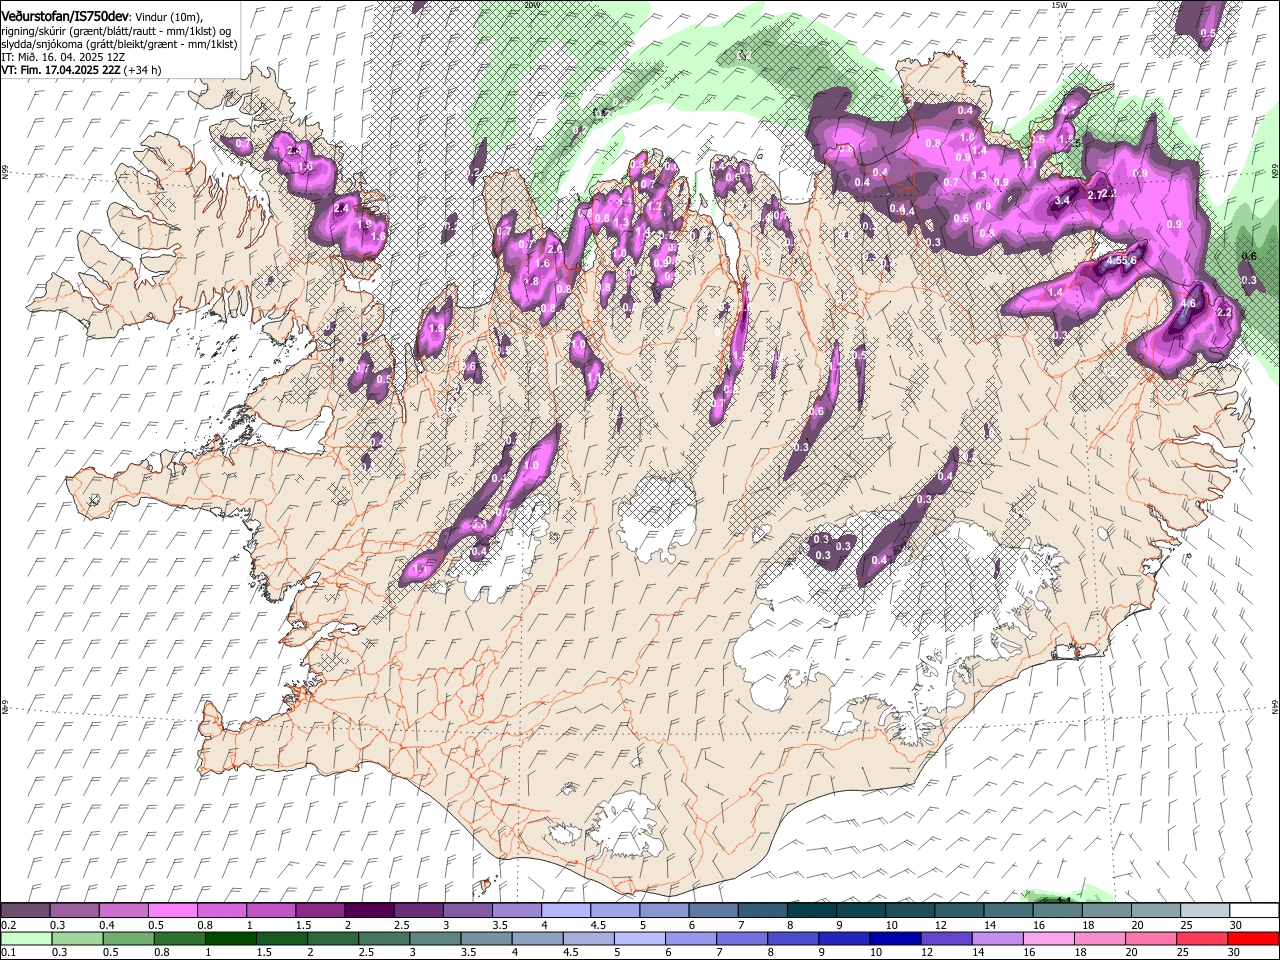Click the light grey swatch labeled 25 in top row
1280x960 pixels.
[1204, 911]
